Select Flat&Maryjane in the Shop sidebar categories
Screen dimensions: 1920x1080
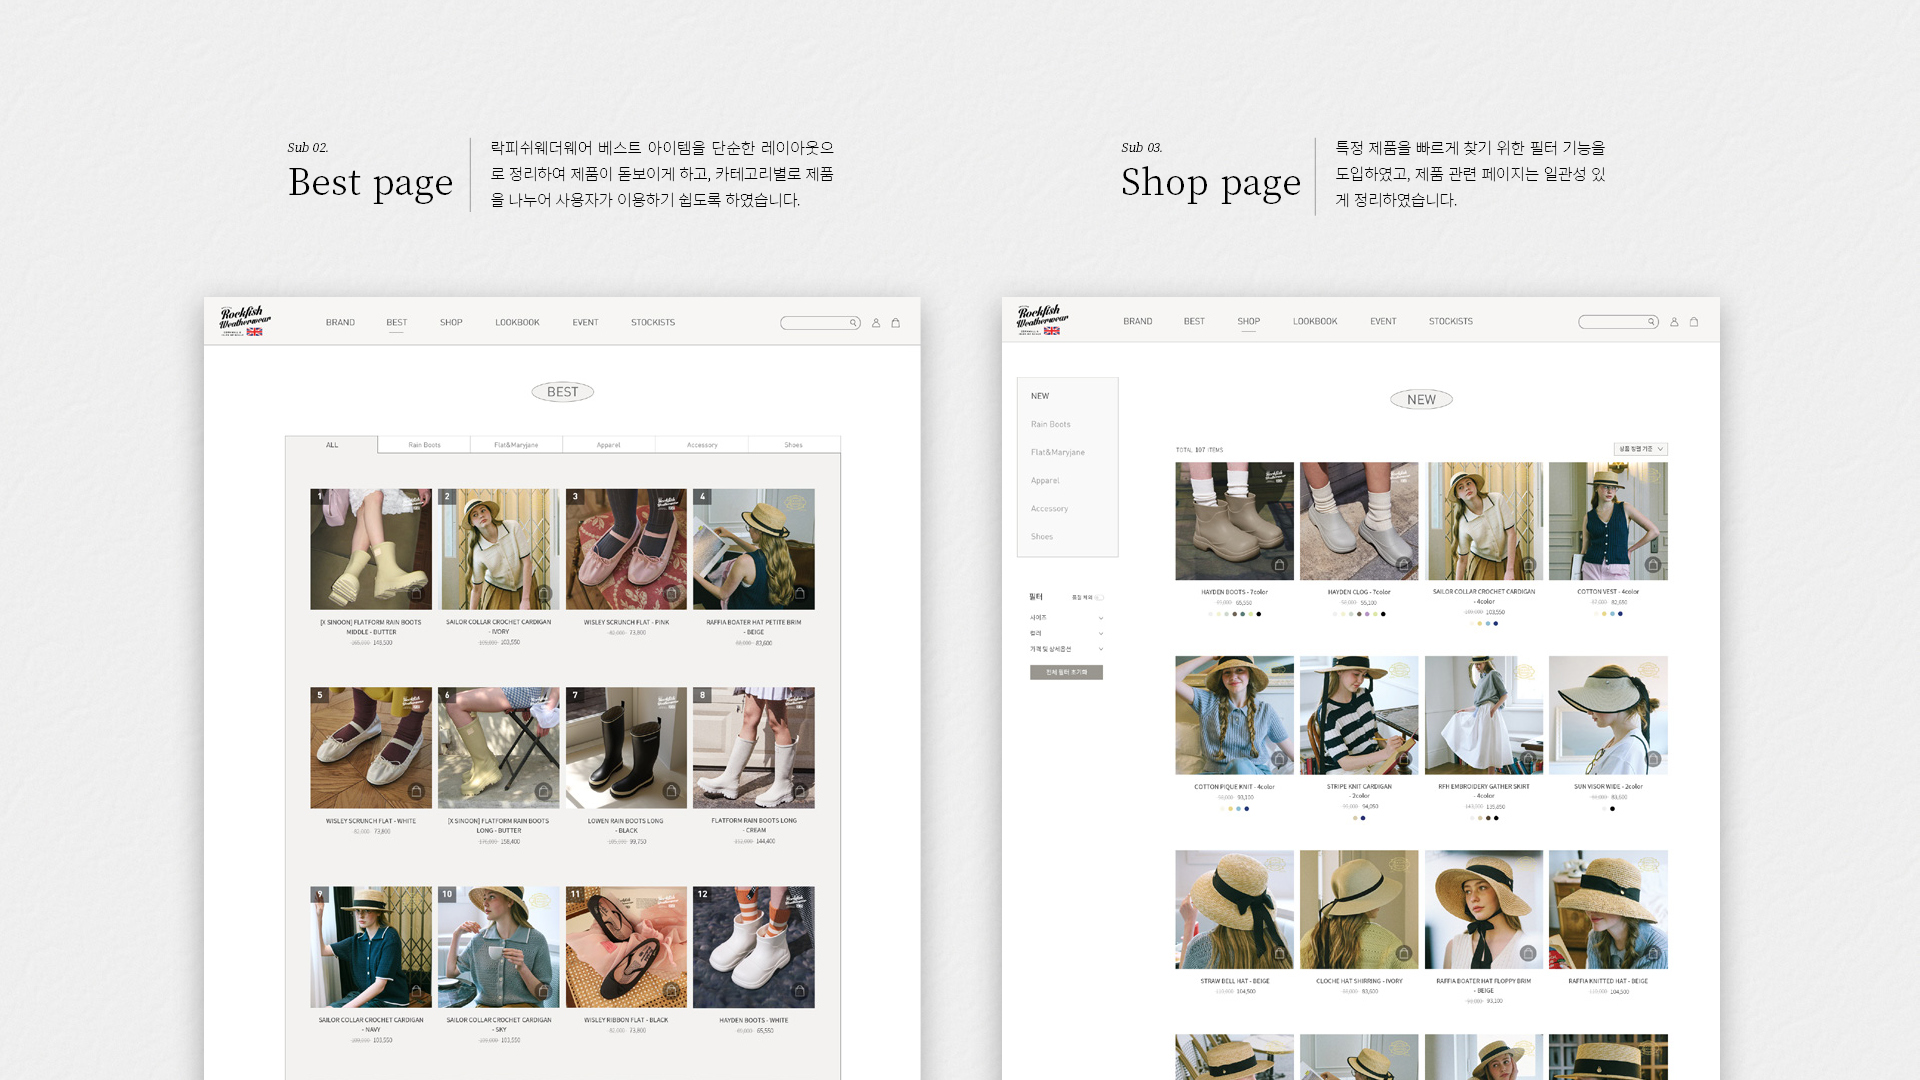click(x=1058, y=453)
